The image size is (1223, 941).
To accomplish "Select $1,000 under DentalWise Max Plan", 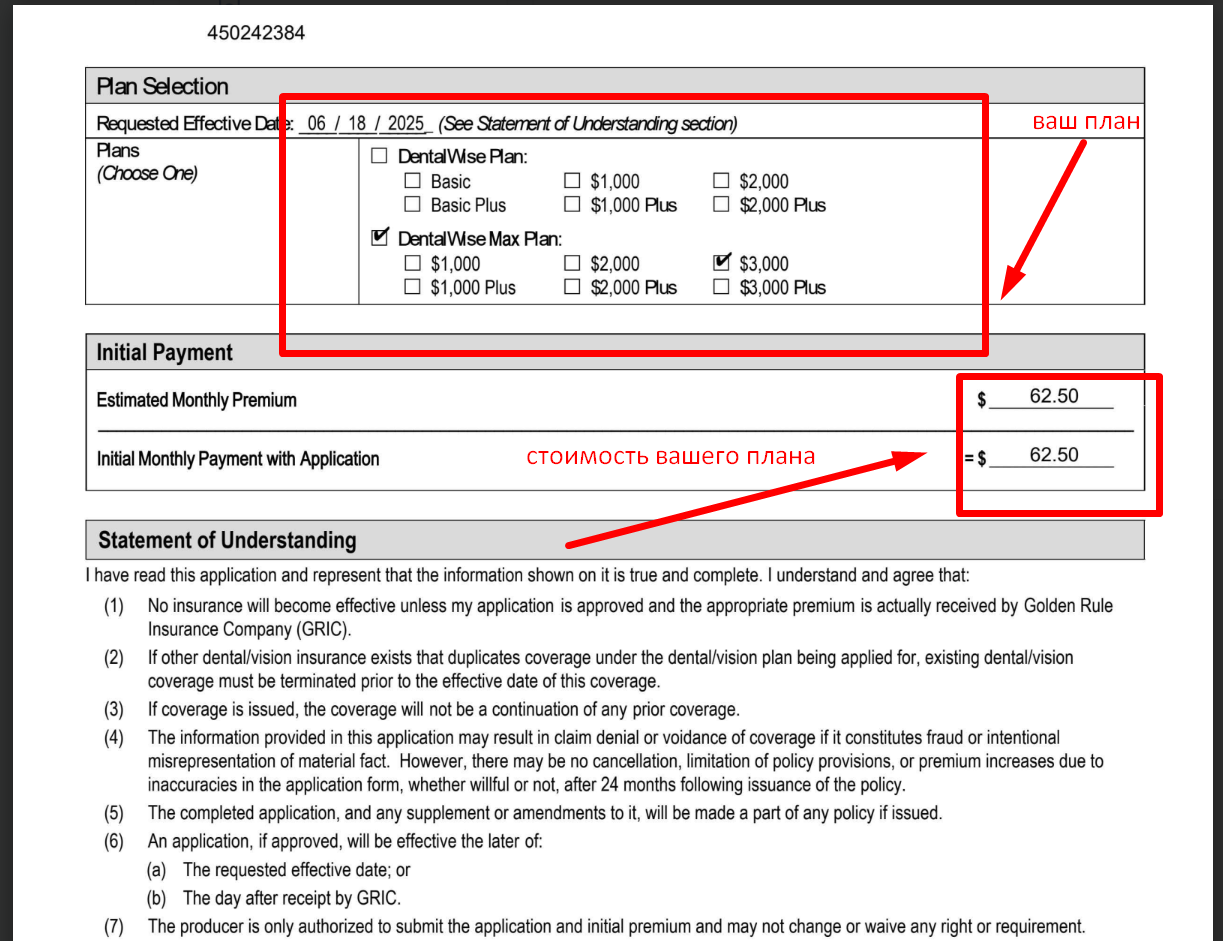I will tap(412, 264).
